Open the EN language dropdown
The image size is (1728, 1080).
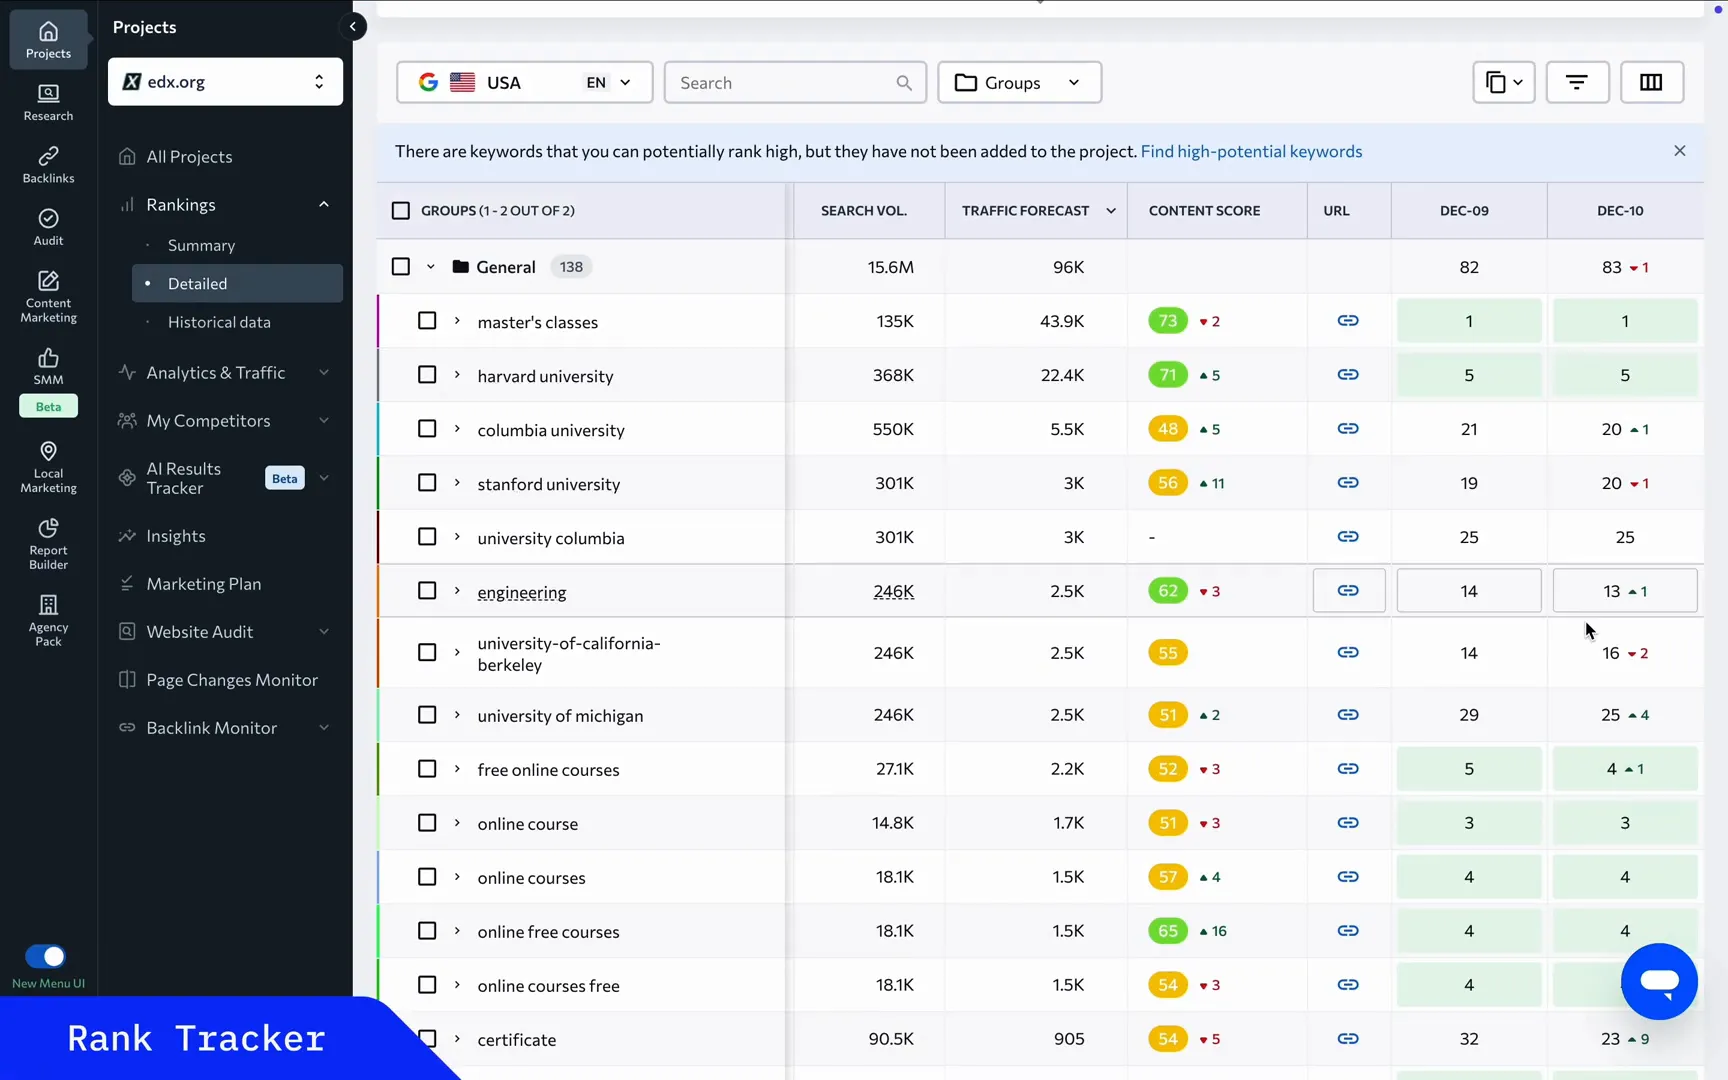click(x=606, y=82)
